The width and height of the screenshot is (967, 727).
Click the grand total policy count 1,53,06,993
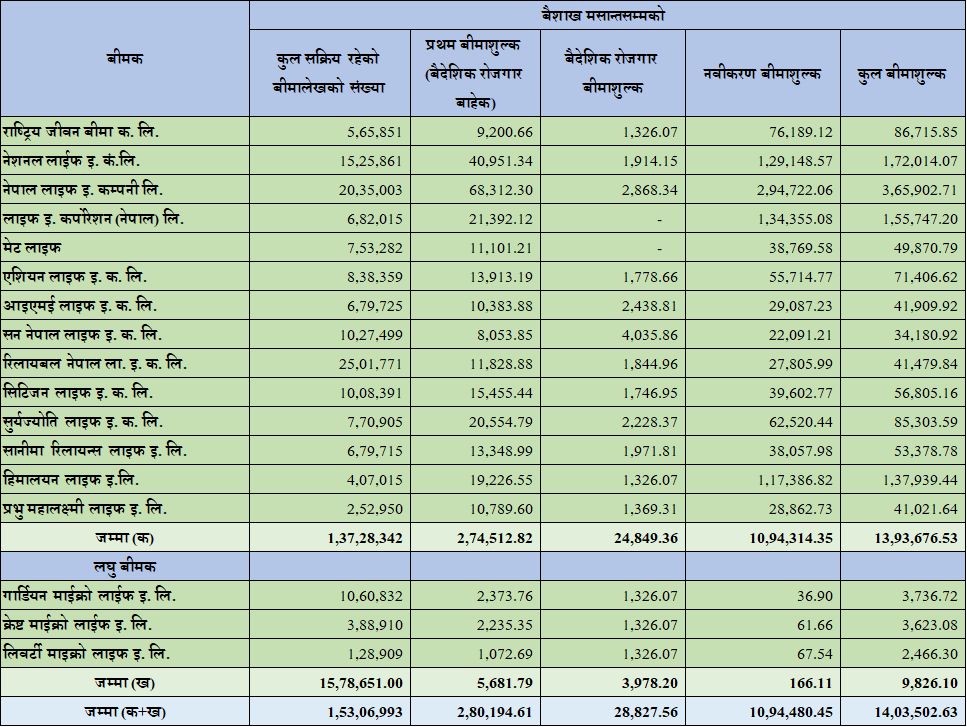tap(365, 713)
